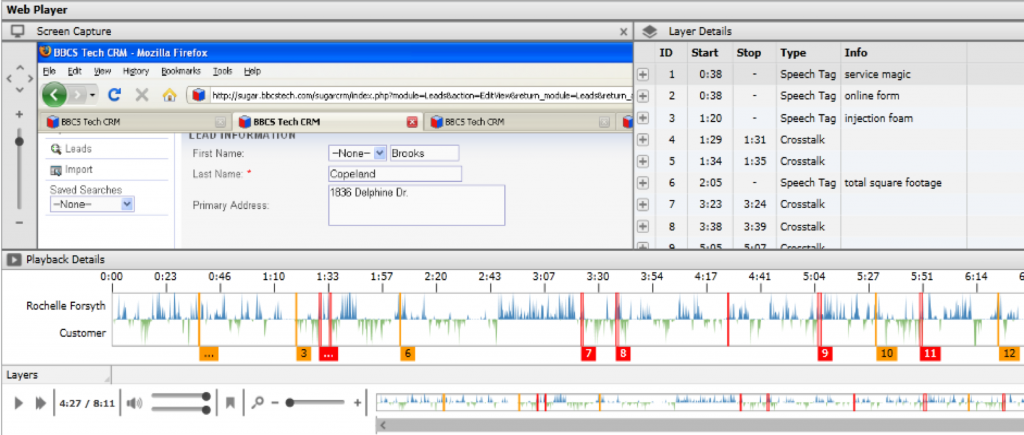Open the Help menu in Firefox

tap(252, 71)
